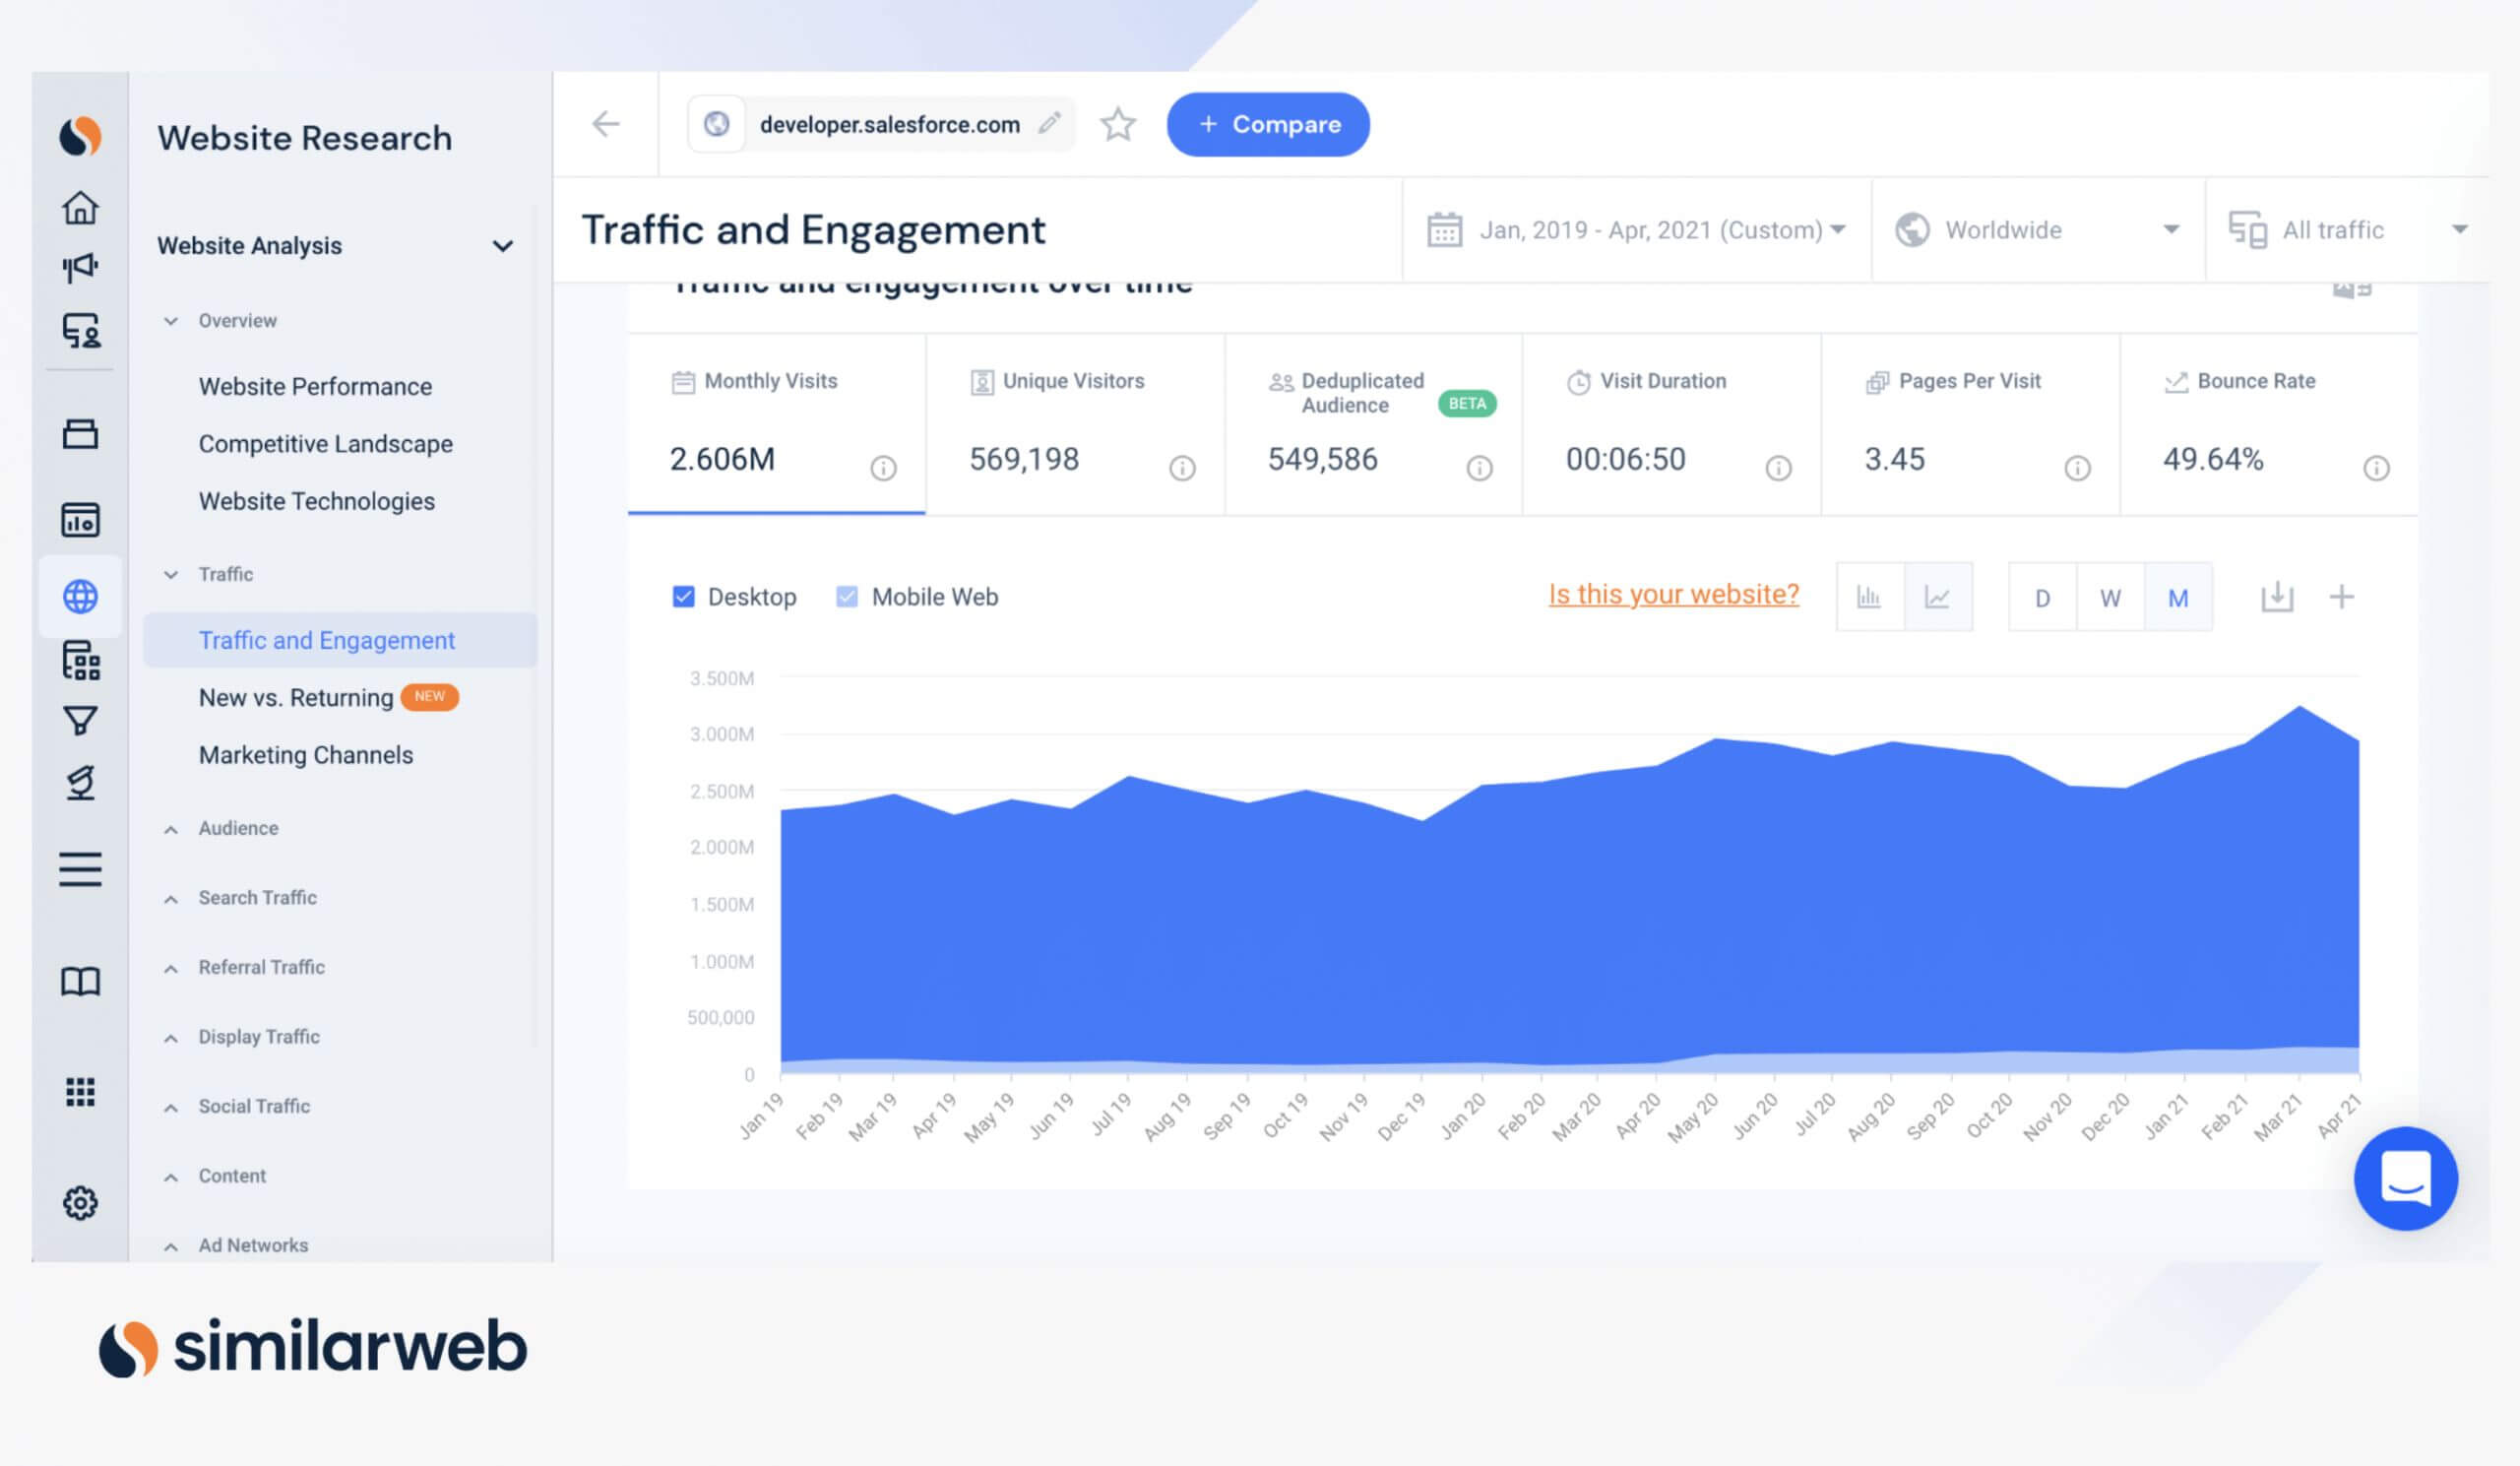The image size is (2520, 1466).
Task: Open the settings gear icon
Action: (x=80, y=1203)
